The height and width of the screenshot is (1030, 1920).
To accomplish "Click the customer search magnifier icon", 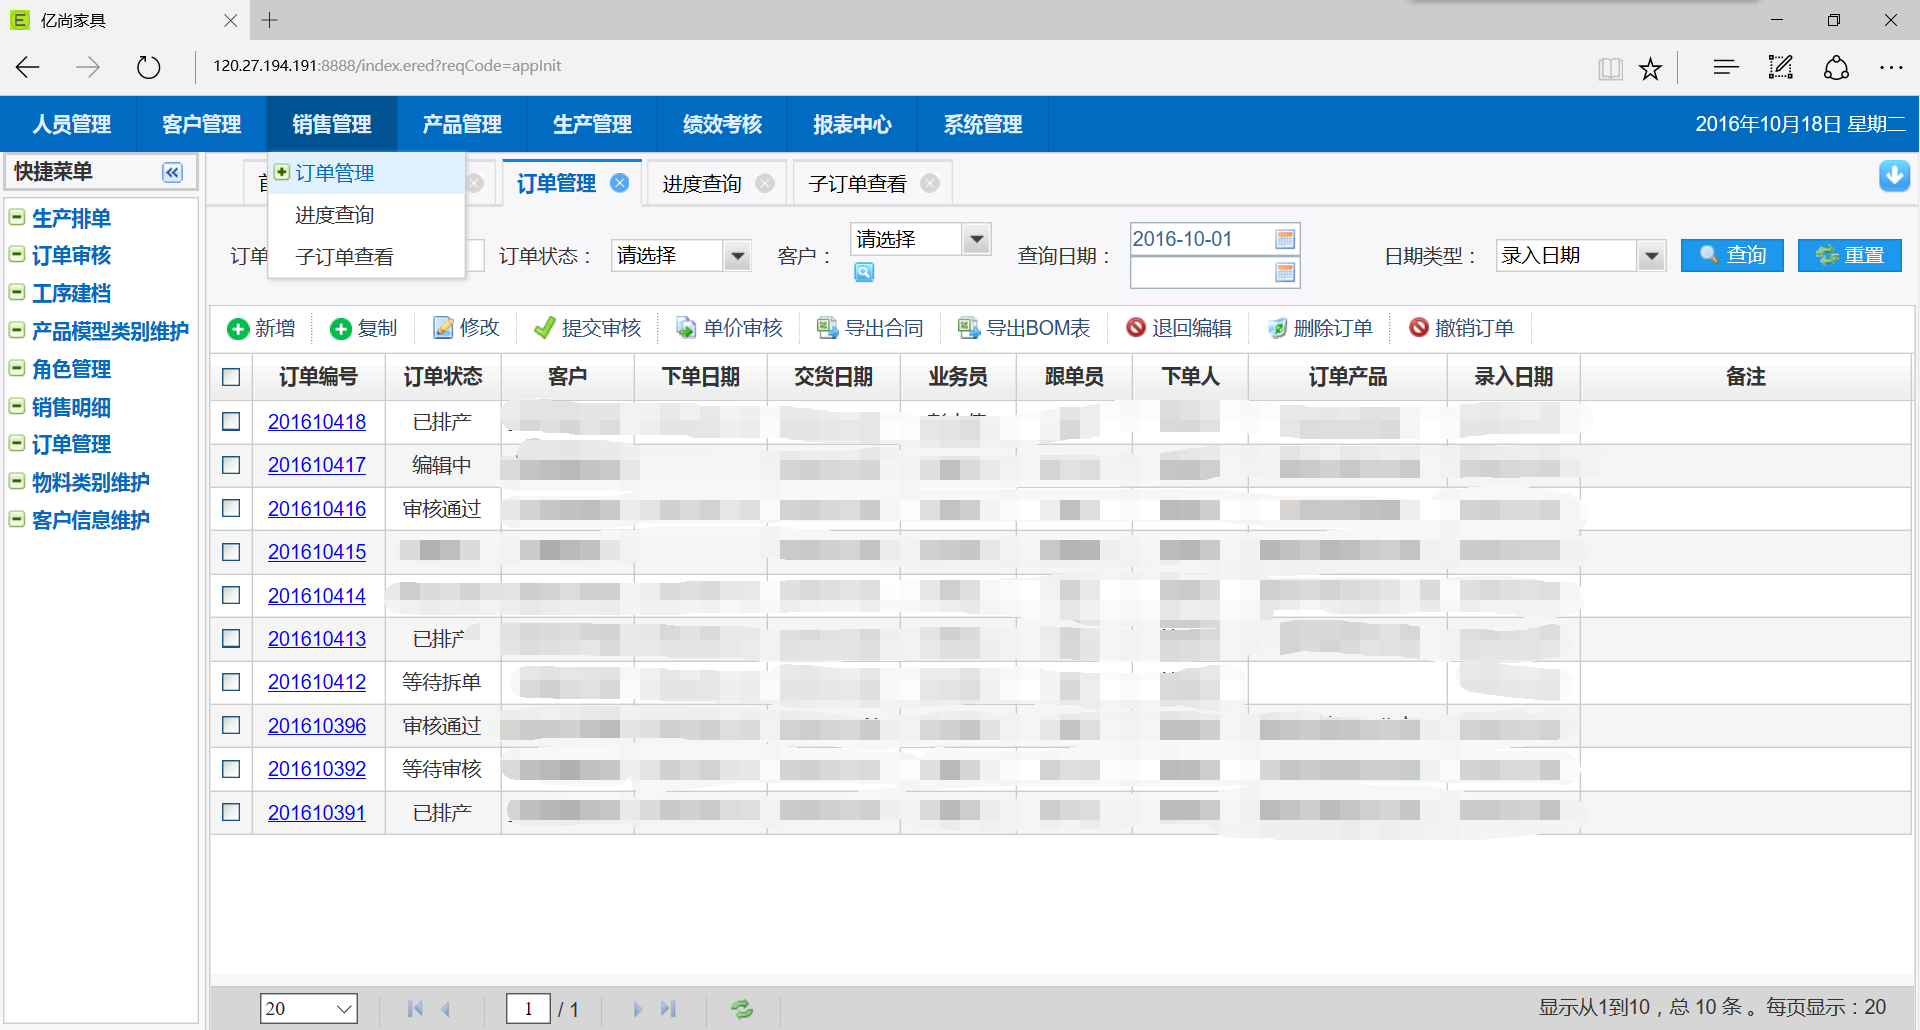I will coord(864,272).
